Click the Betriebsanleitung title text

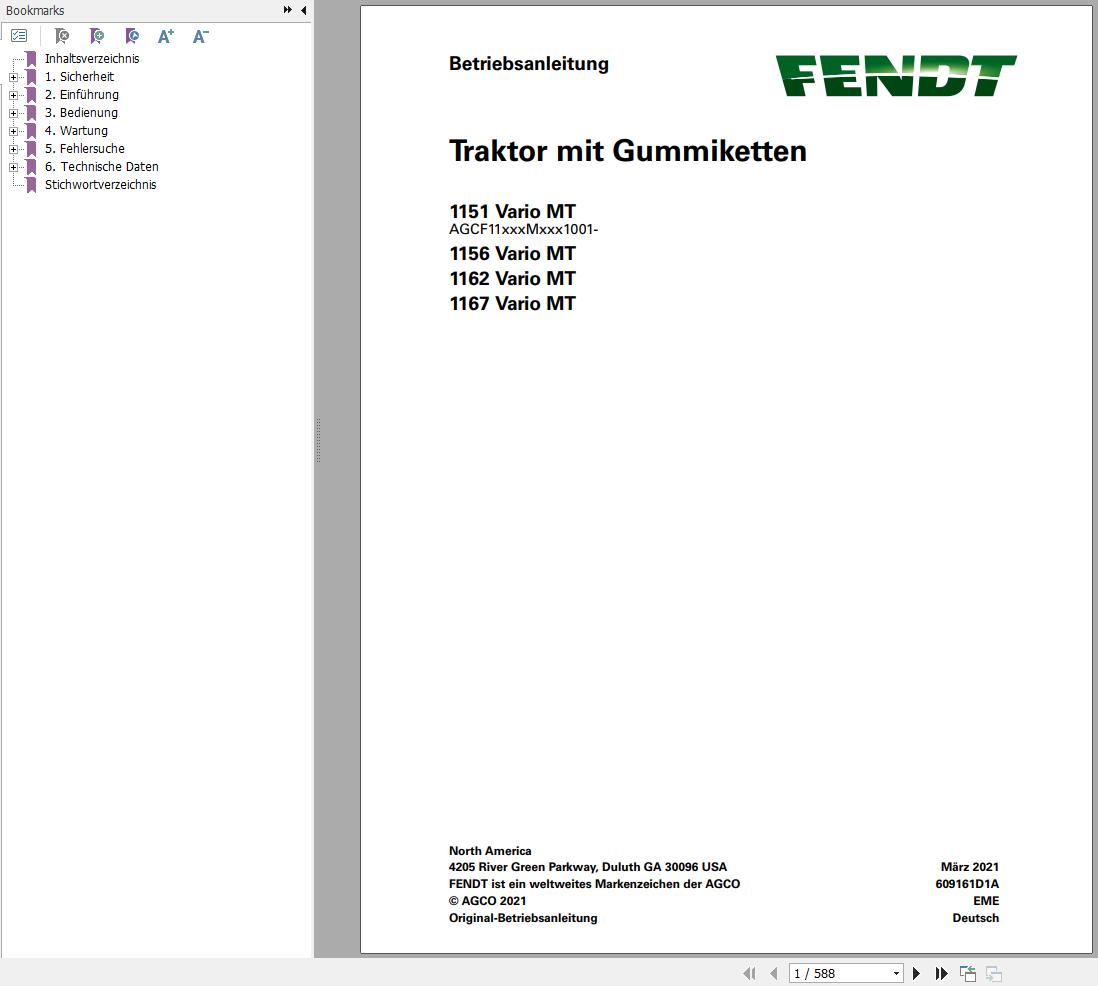(529, 64)
